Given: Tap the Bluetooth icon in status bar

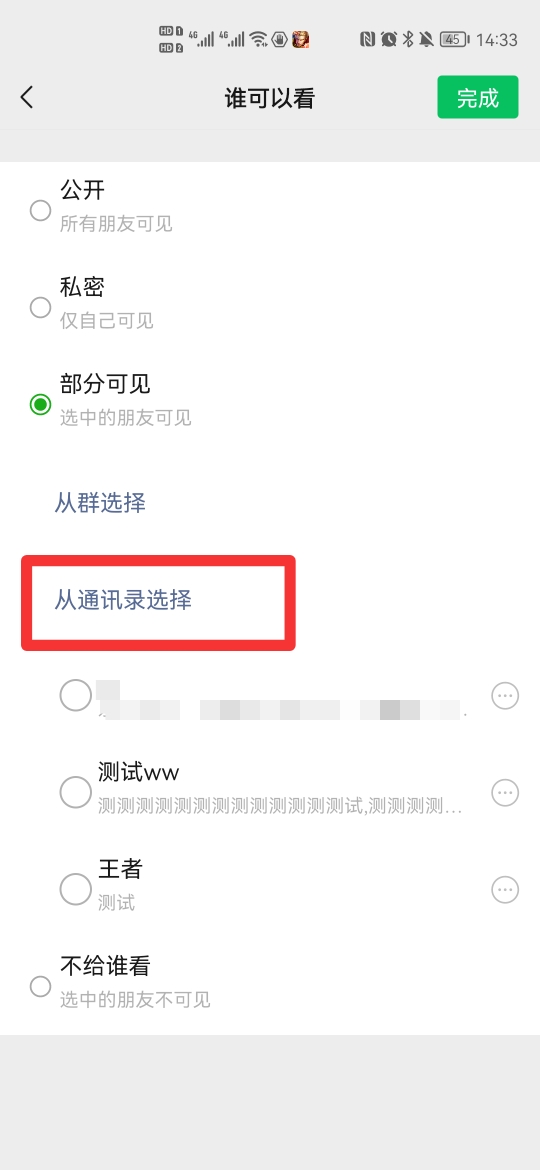Looking at the screenshot, I should [x=408, y=39].
